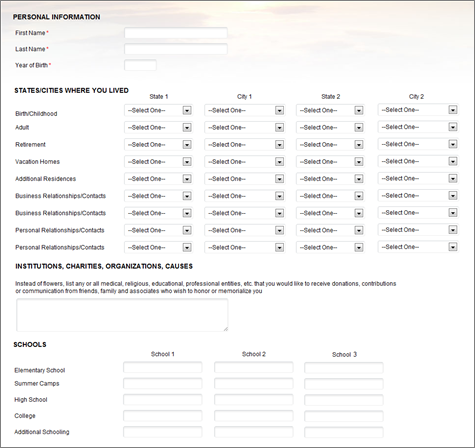The image size is (475, 448).
Task: Click Summer Camps field under School 3
Action: point(344,384)
